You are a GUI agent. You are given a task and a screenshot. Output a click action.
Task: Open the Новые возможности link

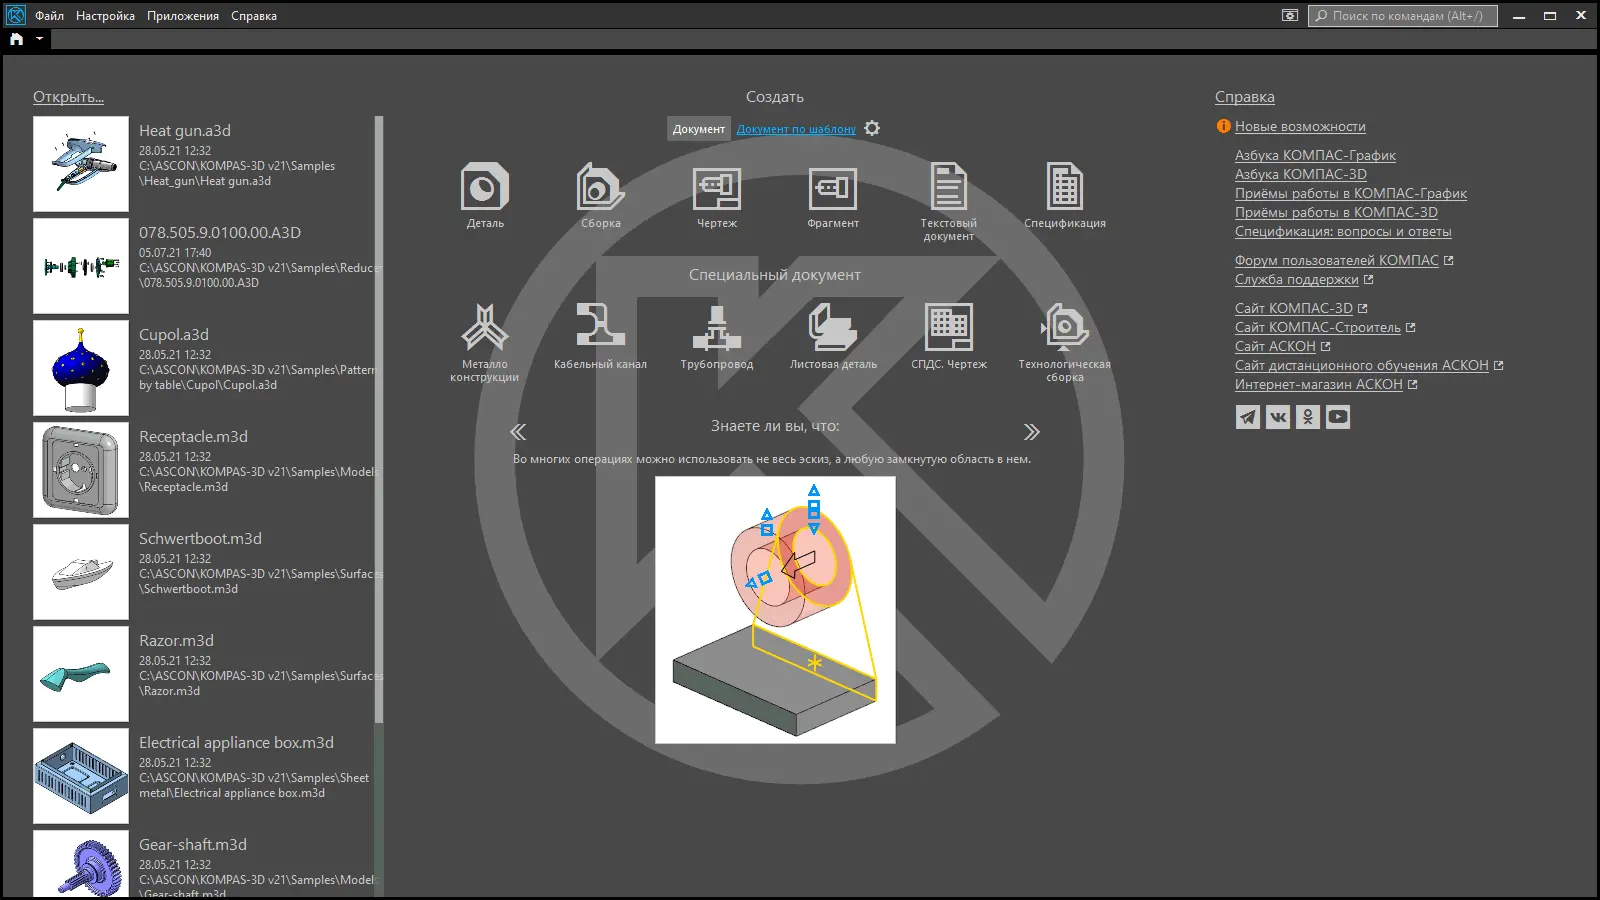pyautogui.click(x=1299, y=127)
